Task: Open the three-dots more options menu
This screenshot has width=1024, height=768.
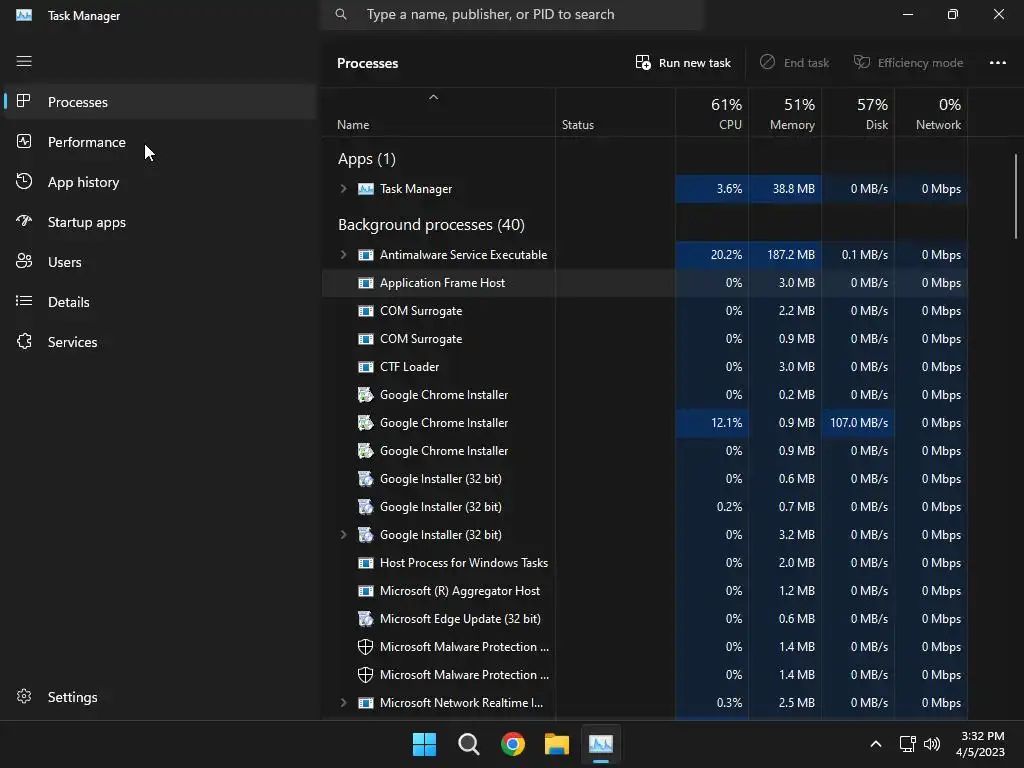Action: tap(997, 63)
